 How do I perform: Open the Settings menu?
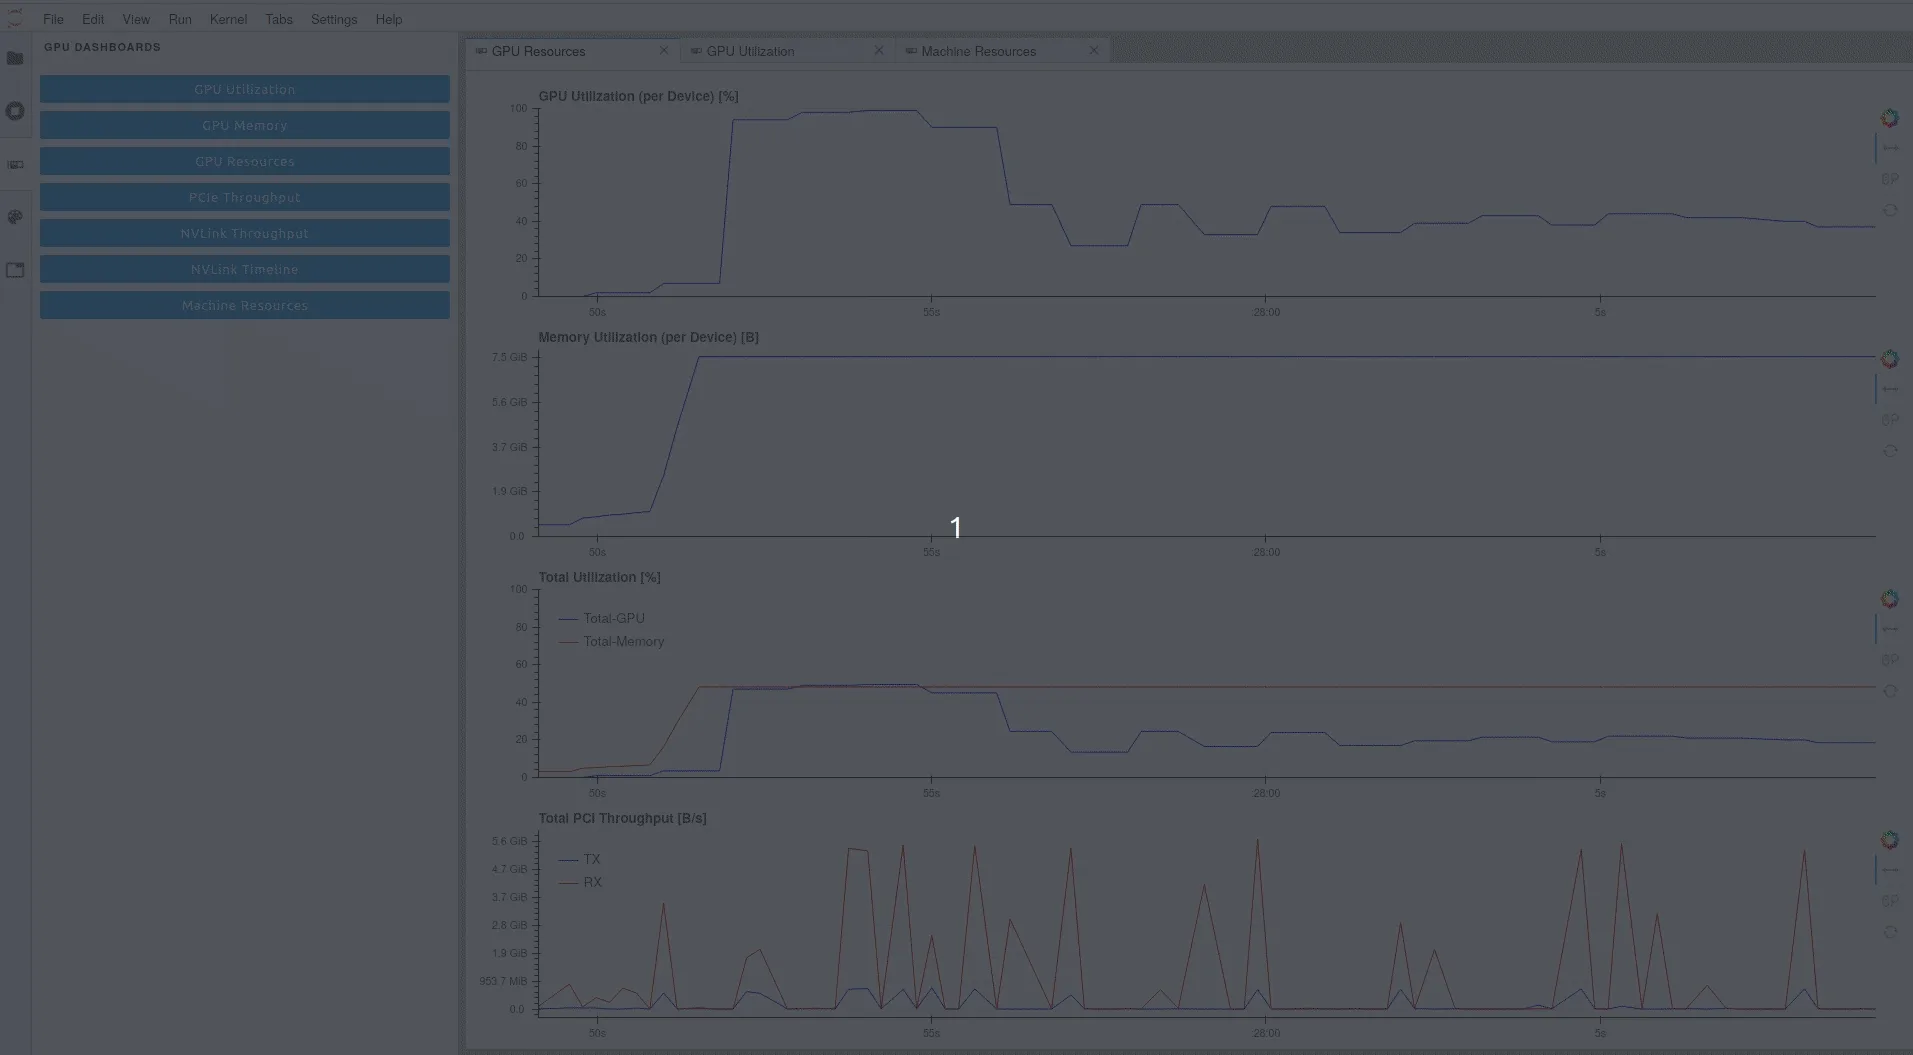[334, 19]
